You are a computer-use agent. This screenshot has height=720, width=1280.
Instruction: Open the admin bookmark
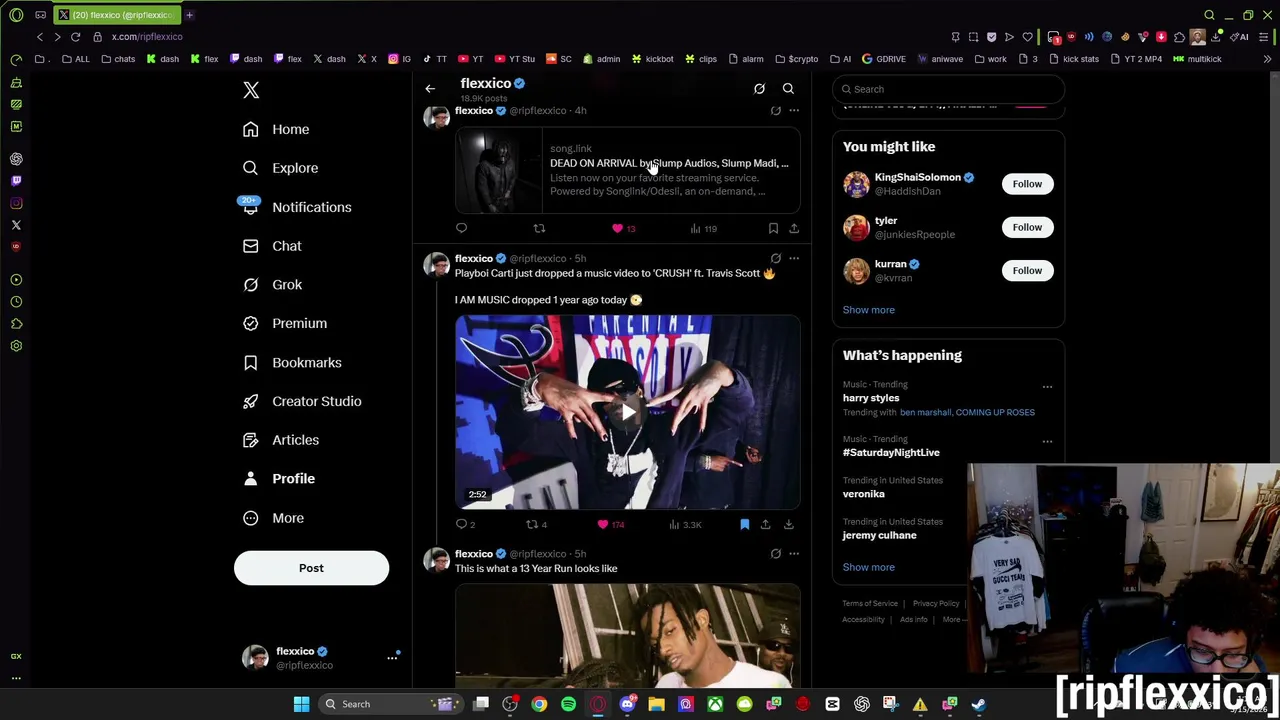point(601,59)
